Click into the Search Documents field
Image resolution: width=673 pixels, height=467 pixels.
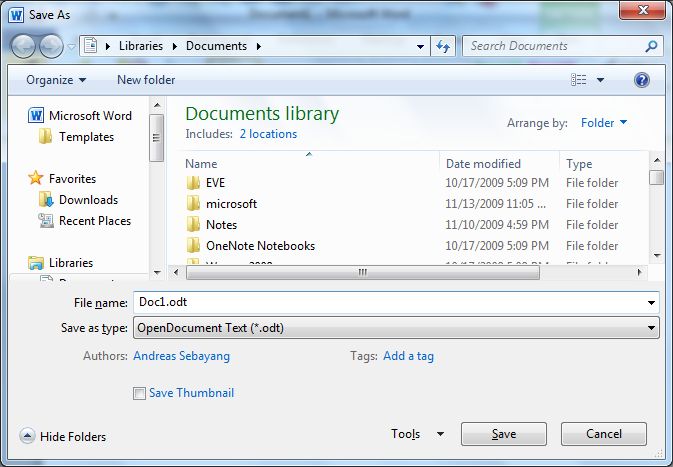coord(554,46)
